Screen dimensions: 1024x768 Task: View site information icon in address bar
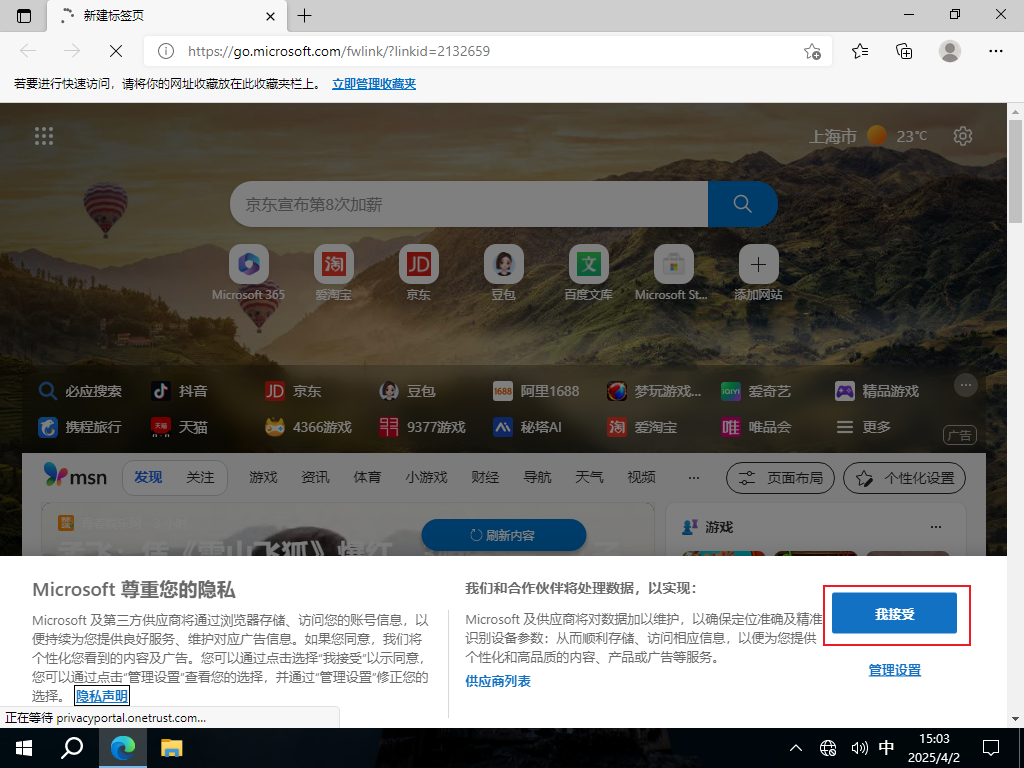[x=166, y=51]
